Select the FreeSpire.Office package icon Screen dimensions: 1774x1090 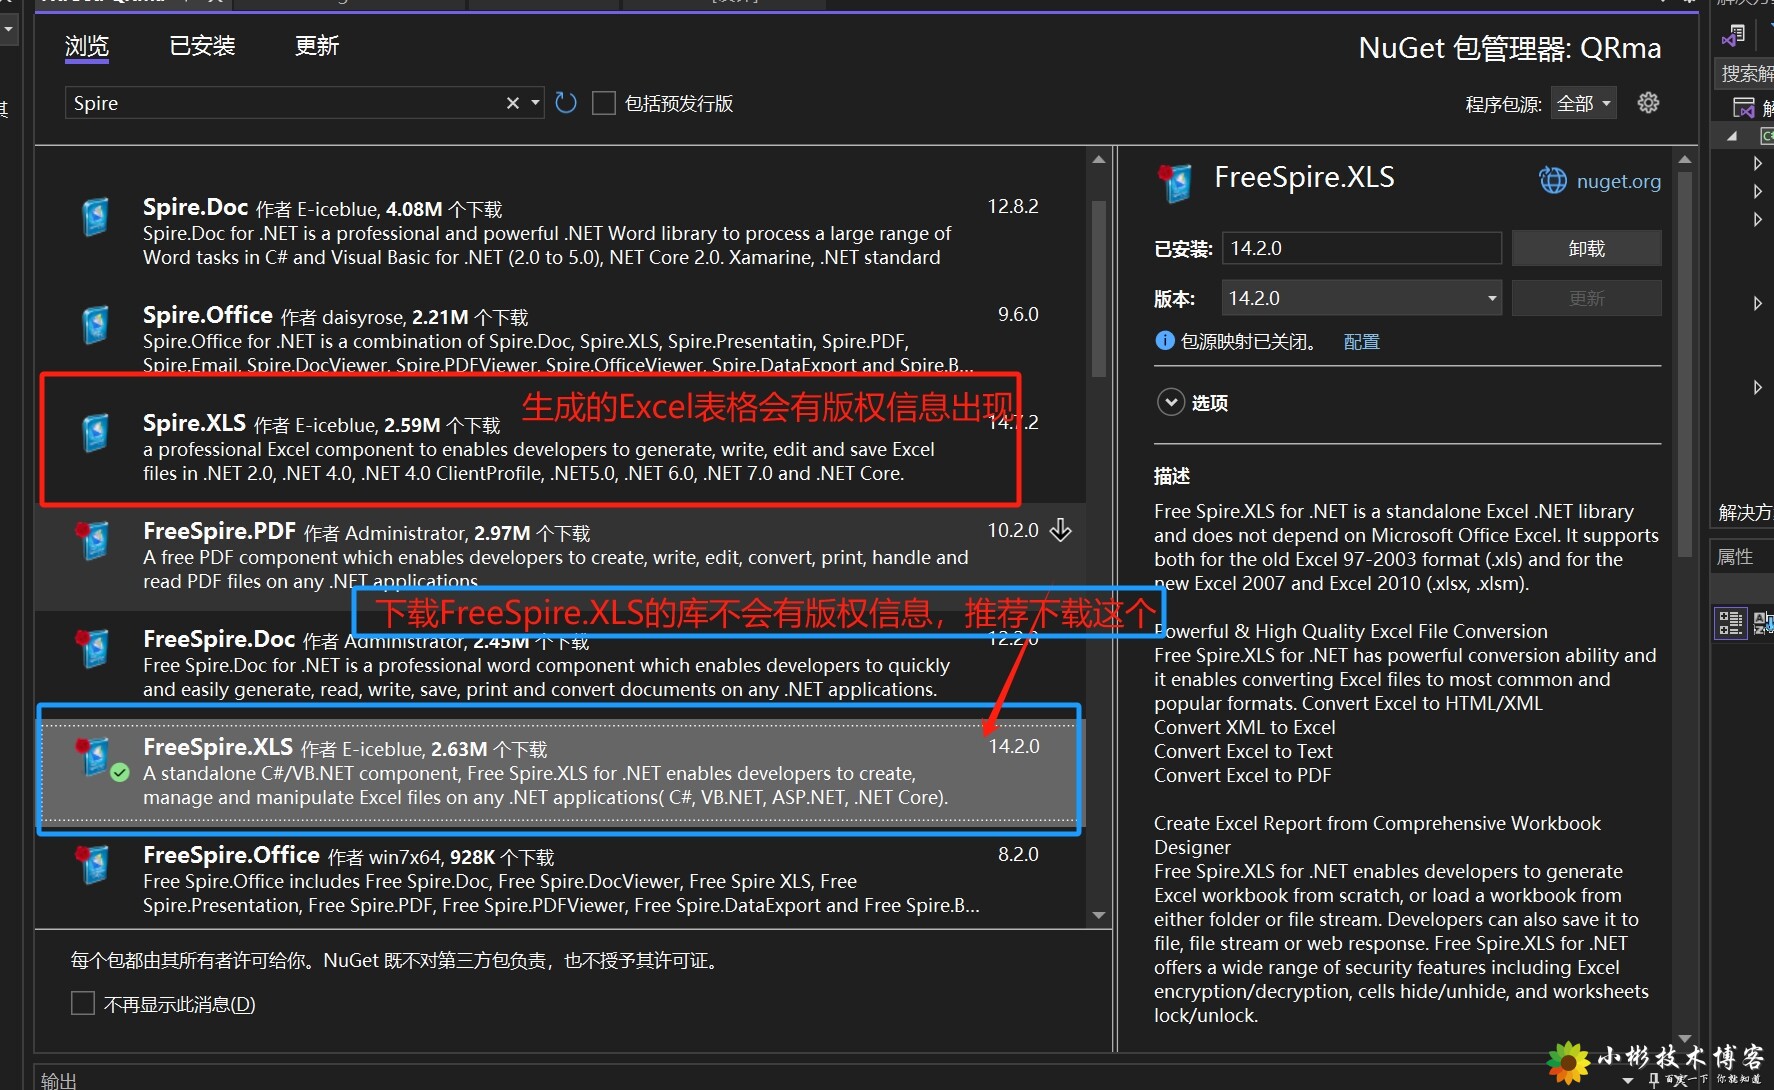coord(93,865)
